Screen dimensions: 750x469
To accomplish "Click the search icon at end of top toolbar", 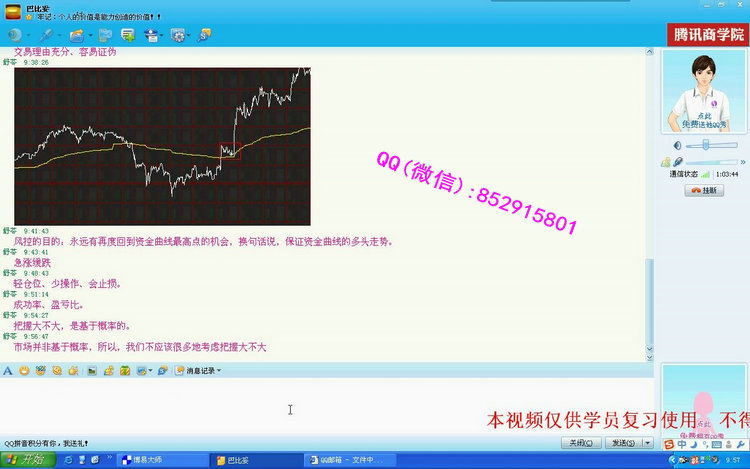I will tap(205, 34).
